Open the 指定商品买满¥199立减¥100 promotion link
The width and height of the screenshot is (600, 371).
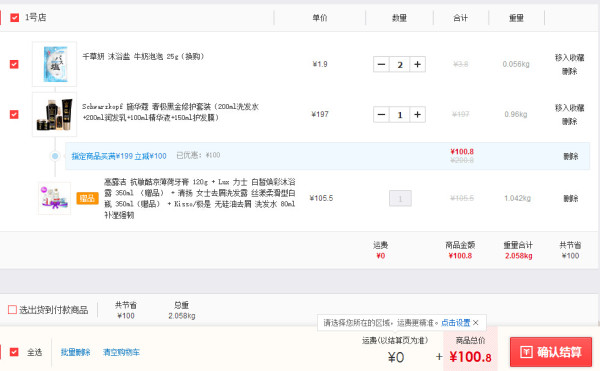pyautogui.click(x=119, y=156)
